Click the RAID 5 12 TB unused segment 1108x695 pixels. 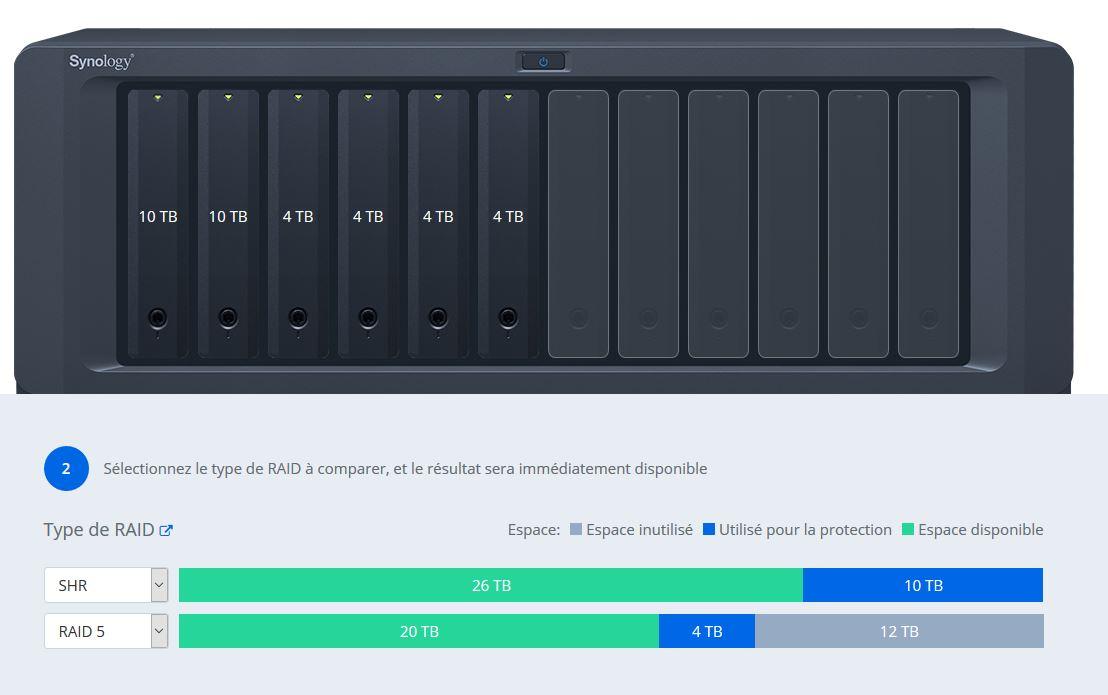[x=899, y=631]
